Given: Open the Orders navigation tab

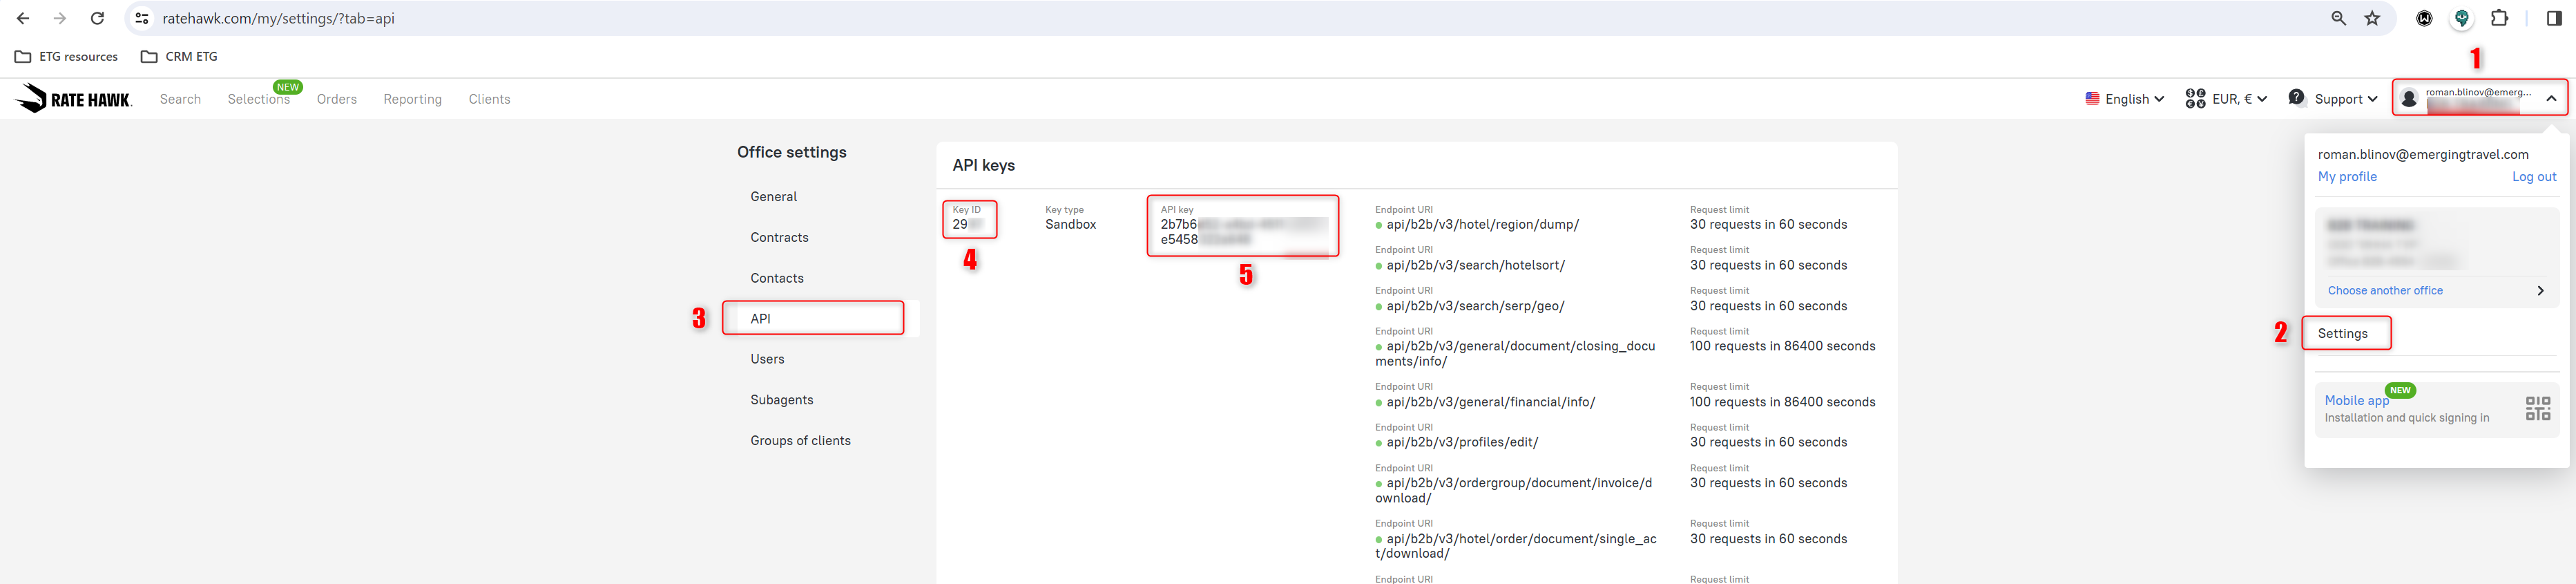Looking at the screenshot, I should point(336,99).
